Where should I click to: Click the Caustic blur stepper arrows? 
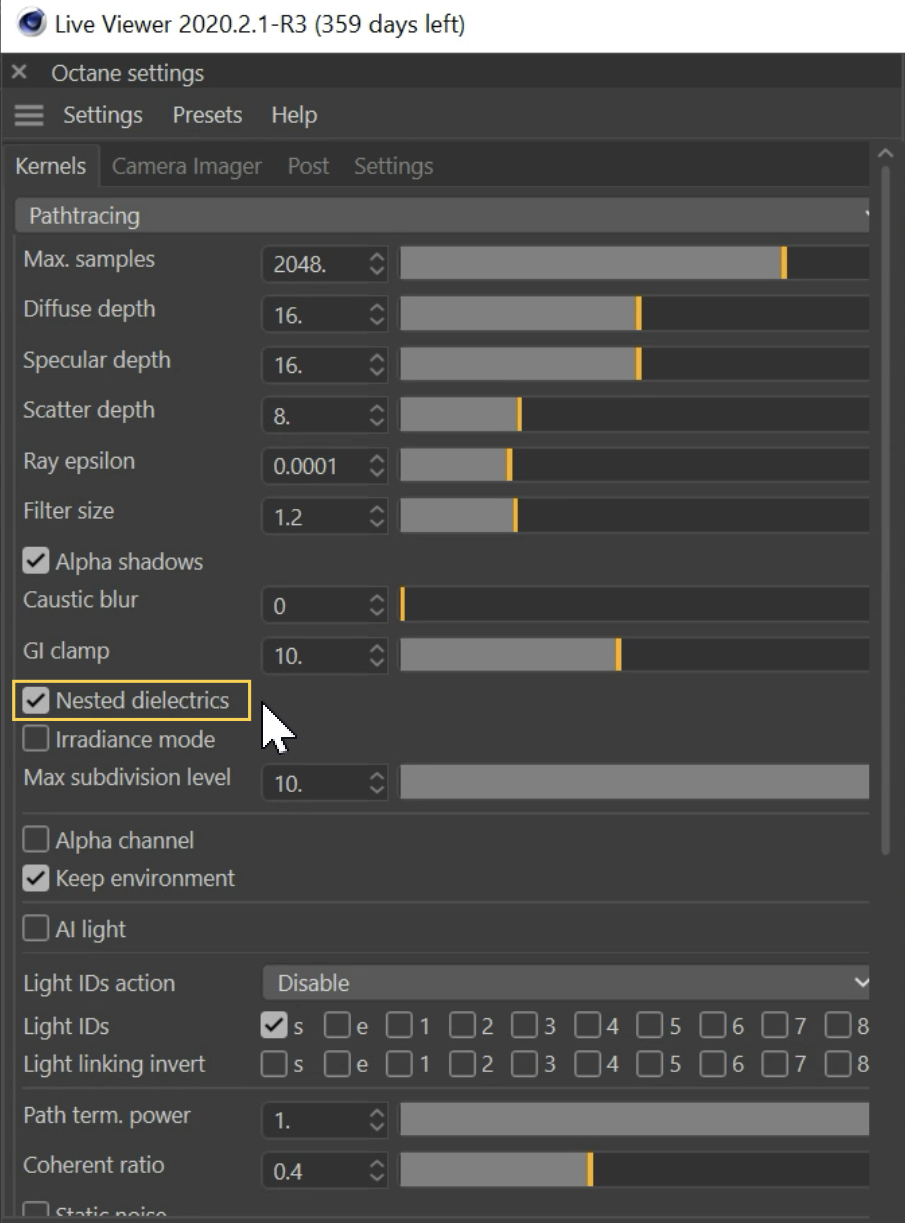click(x=376, y=606)
